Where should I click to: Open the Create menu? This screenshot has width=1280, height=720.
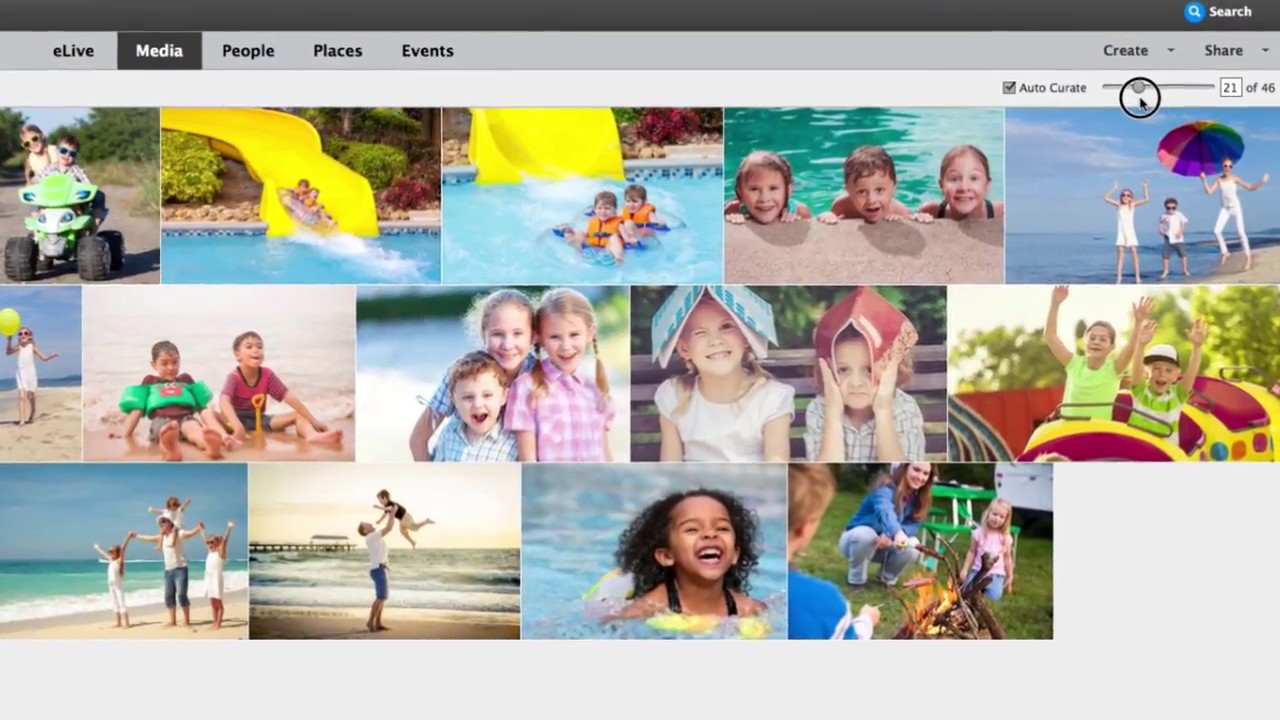(1125, 51)
